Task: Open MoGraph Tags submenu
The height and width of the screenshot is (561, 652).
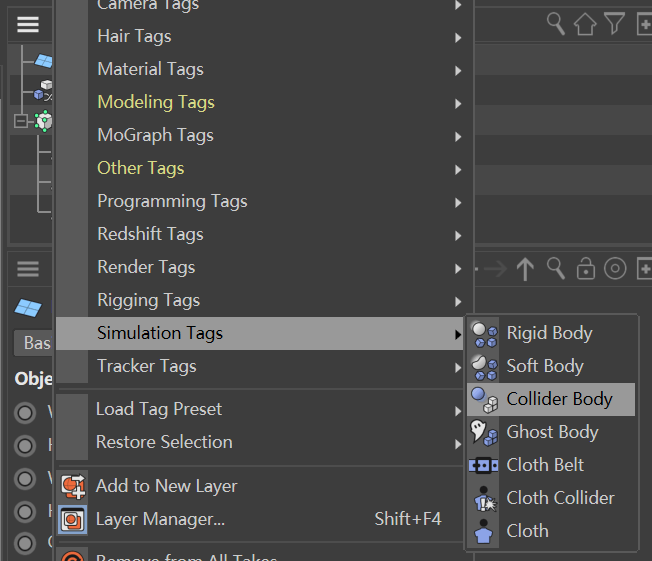Action: tap(259, 136)
